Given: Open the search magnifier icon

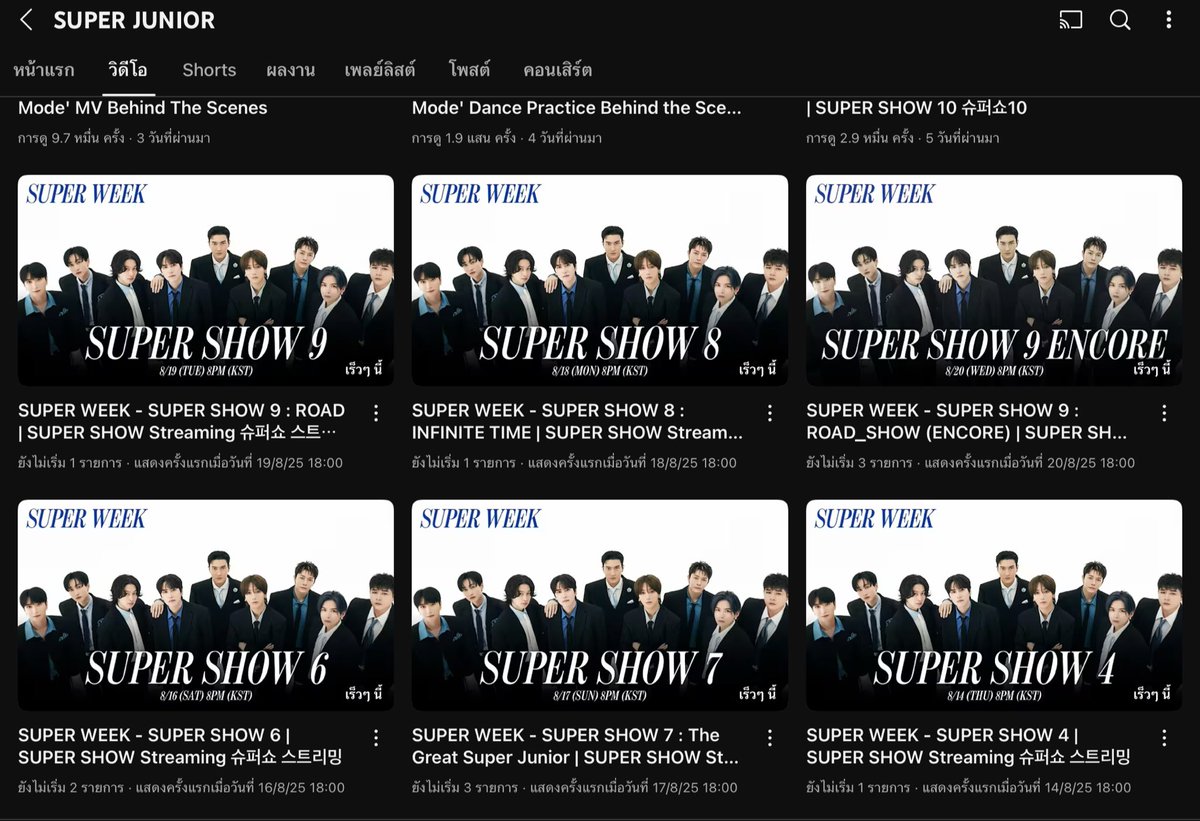Looking at the screenshot, I should coord(1120,20).
